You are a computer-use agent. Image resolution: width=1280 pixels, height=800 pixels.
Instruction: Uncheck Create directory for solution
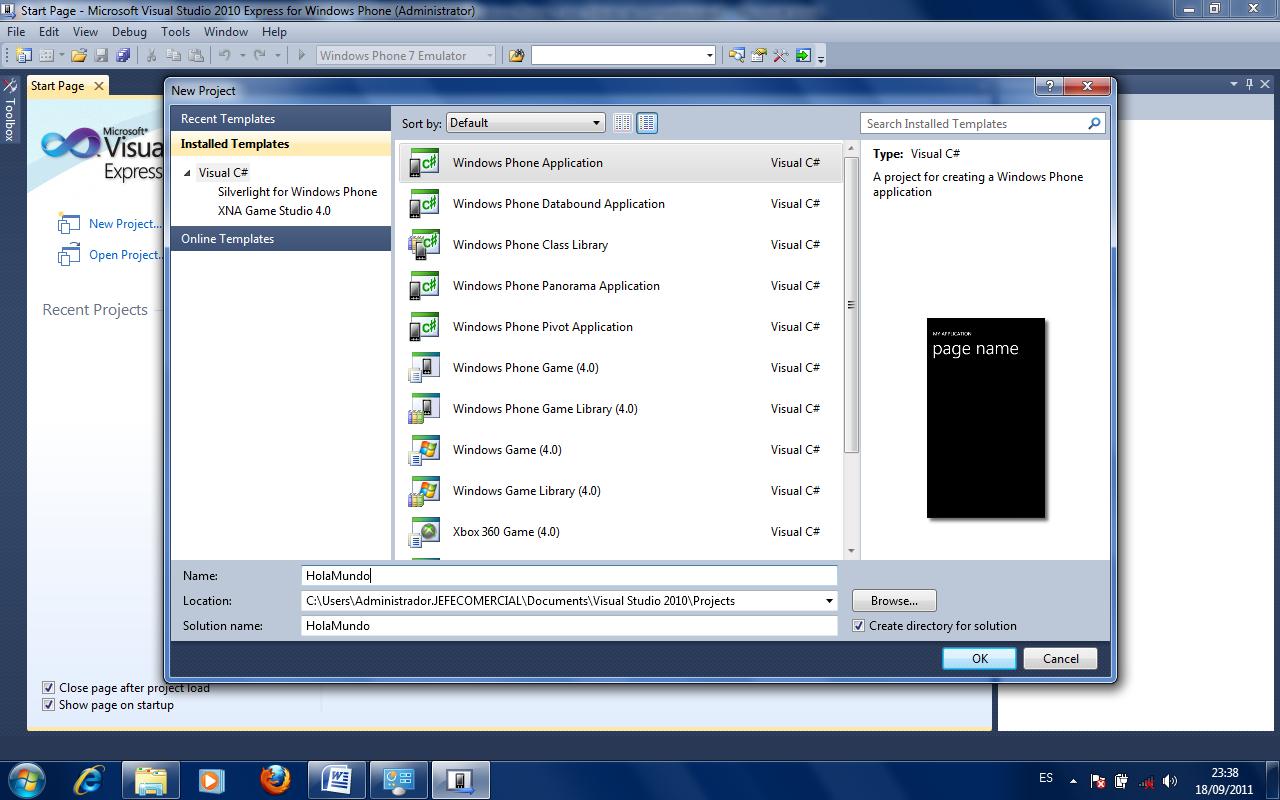[858, 626]
